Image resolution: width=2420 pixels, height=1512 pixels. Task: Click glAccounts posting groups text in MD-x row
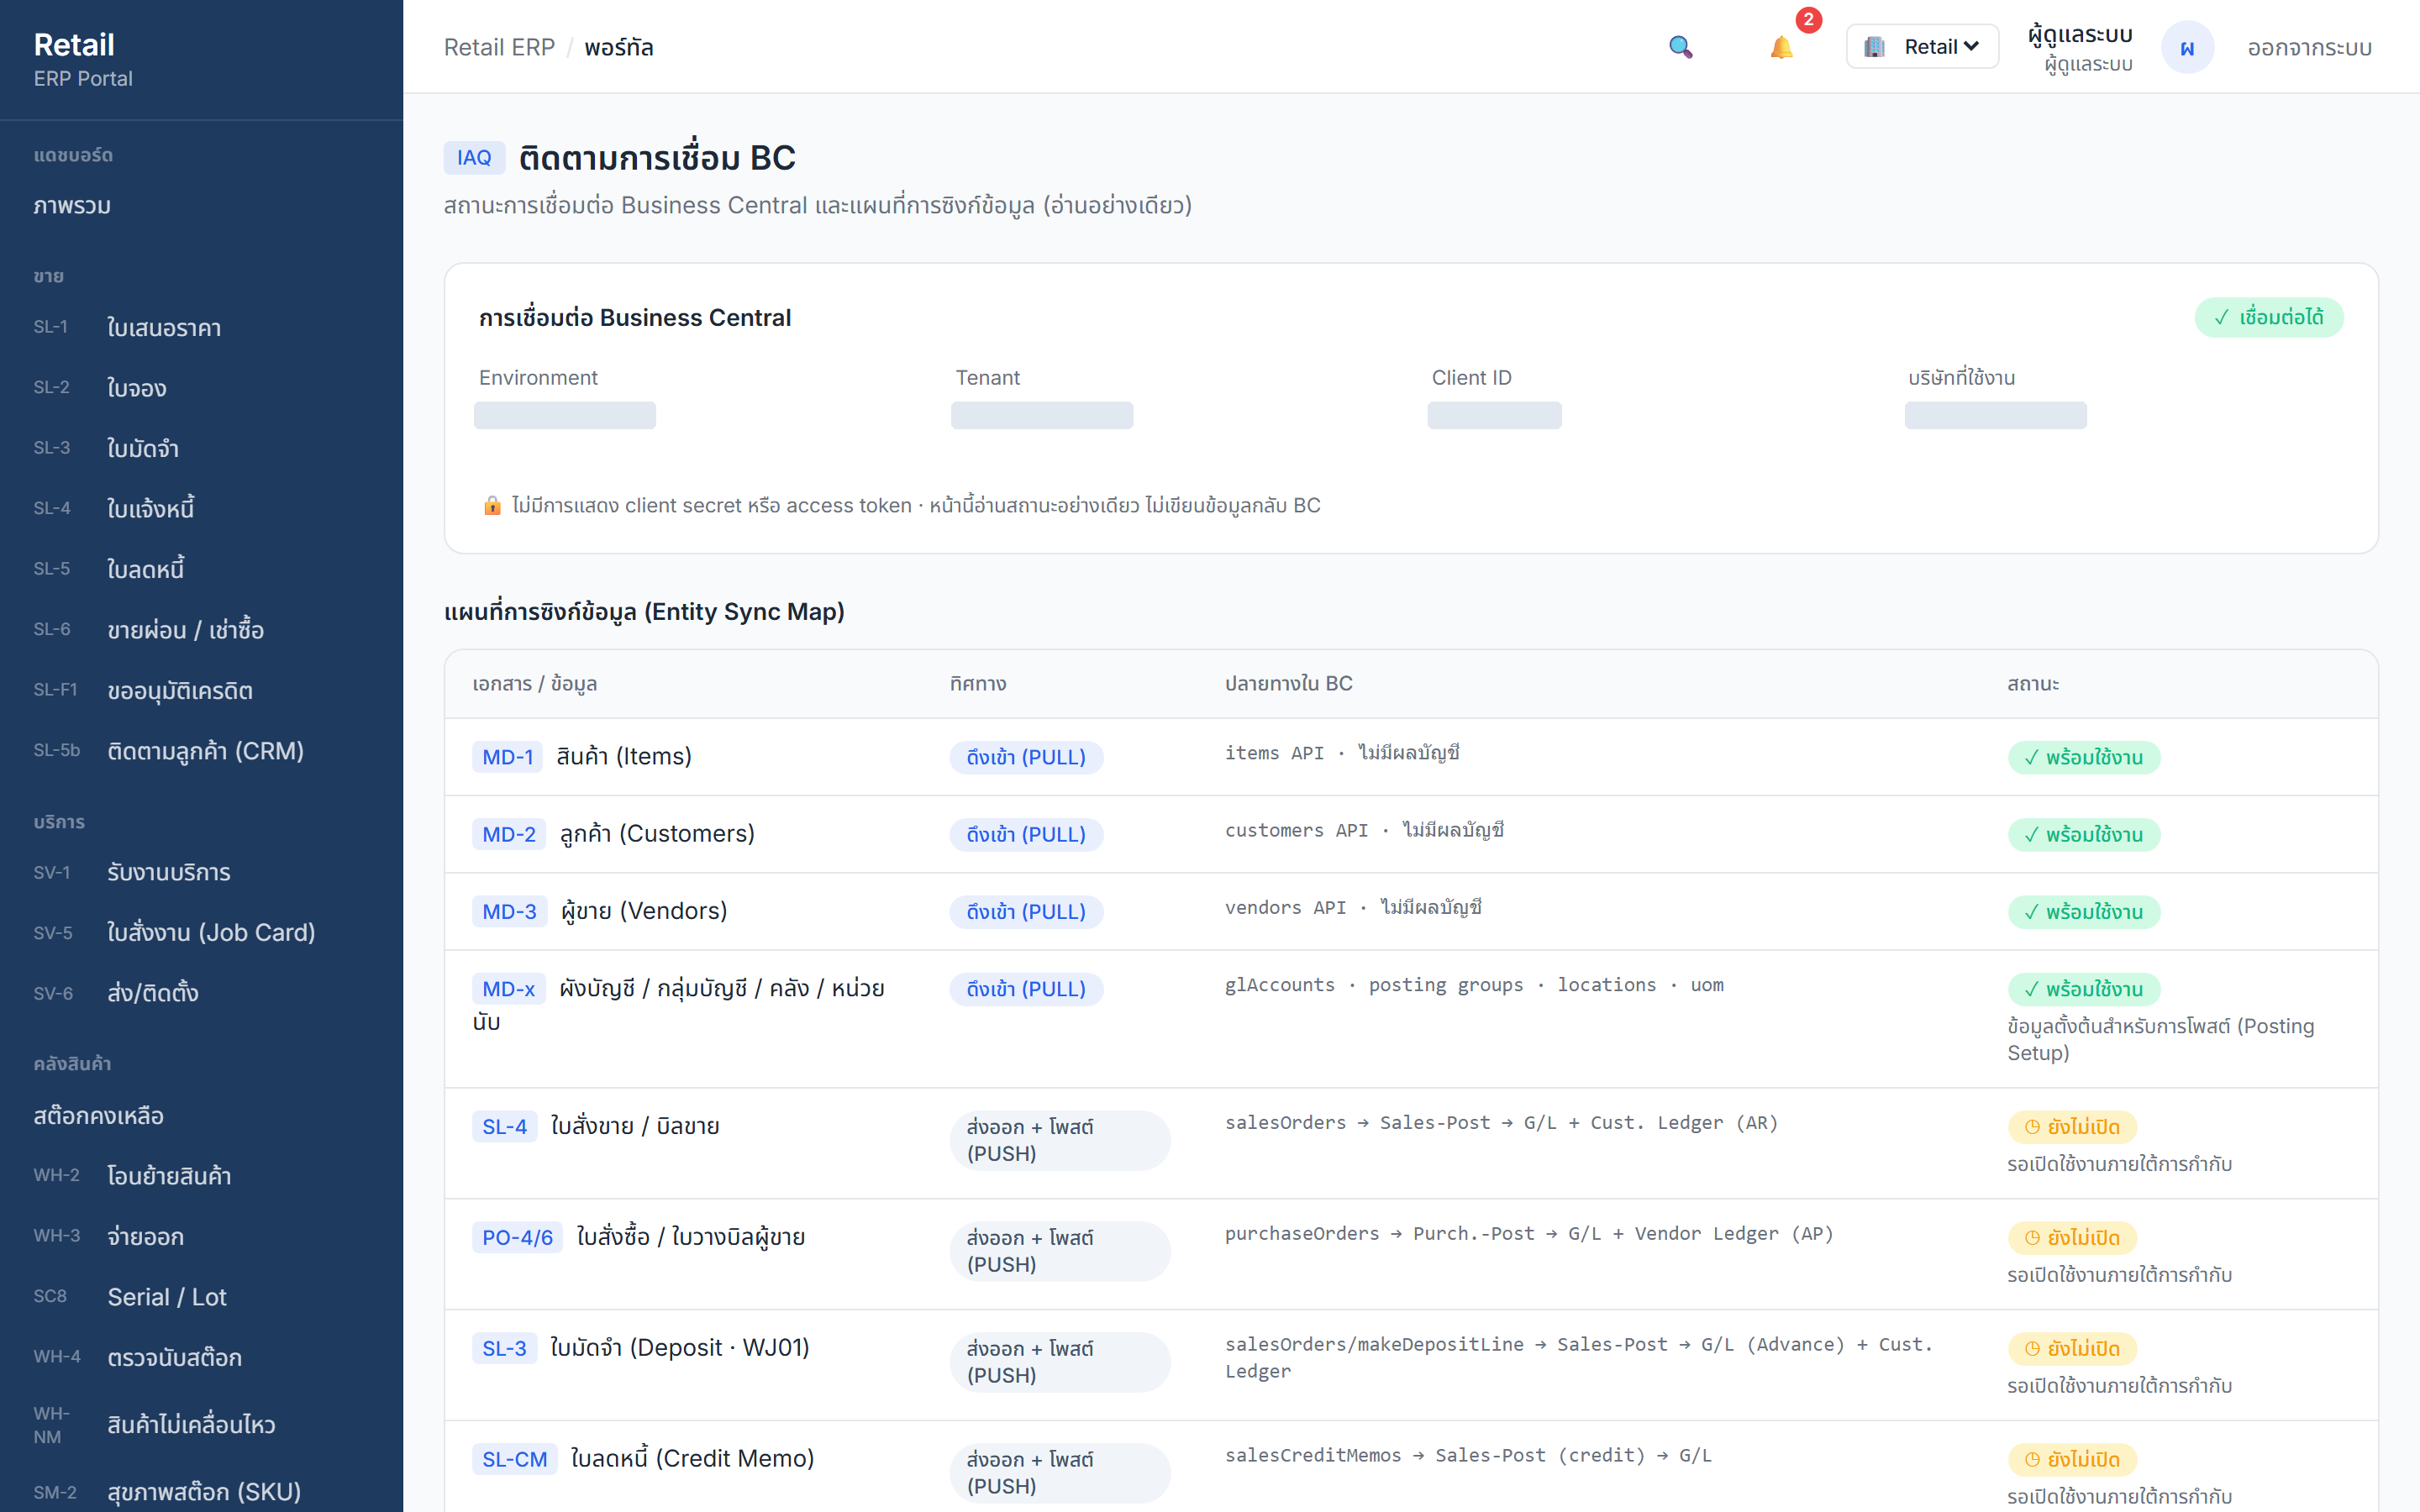(1474, 985)
